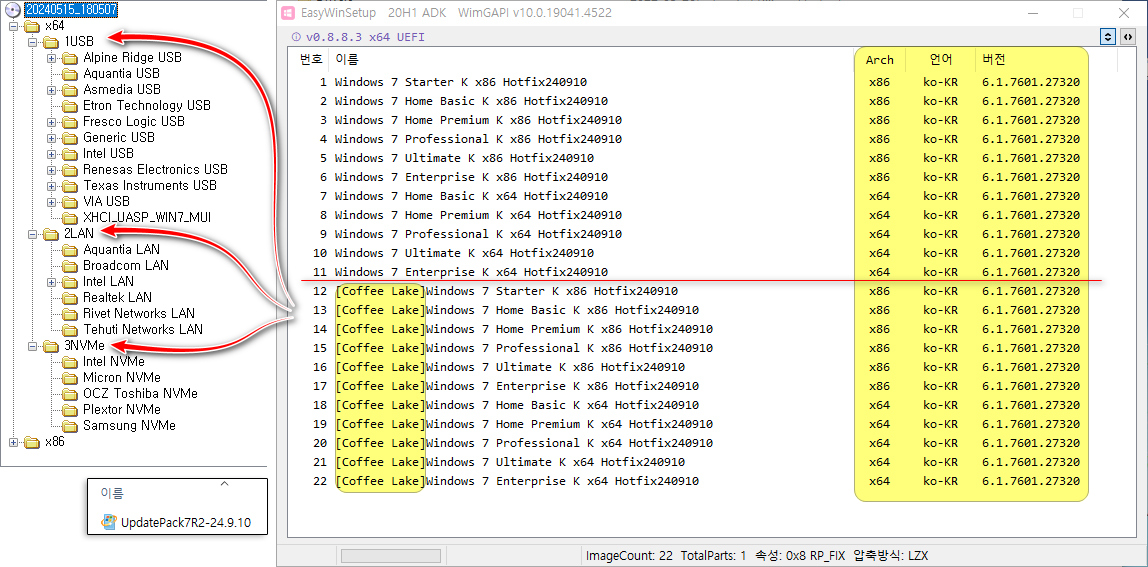The width and height of the screenshot is (1148, 567).
Task: Click the folder icon of Micron NVMe
Action: [x=70, y=378]
